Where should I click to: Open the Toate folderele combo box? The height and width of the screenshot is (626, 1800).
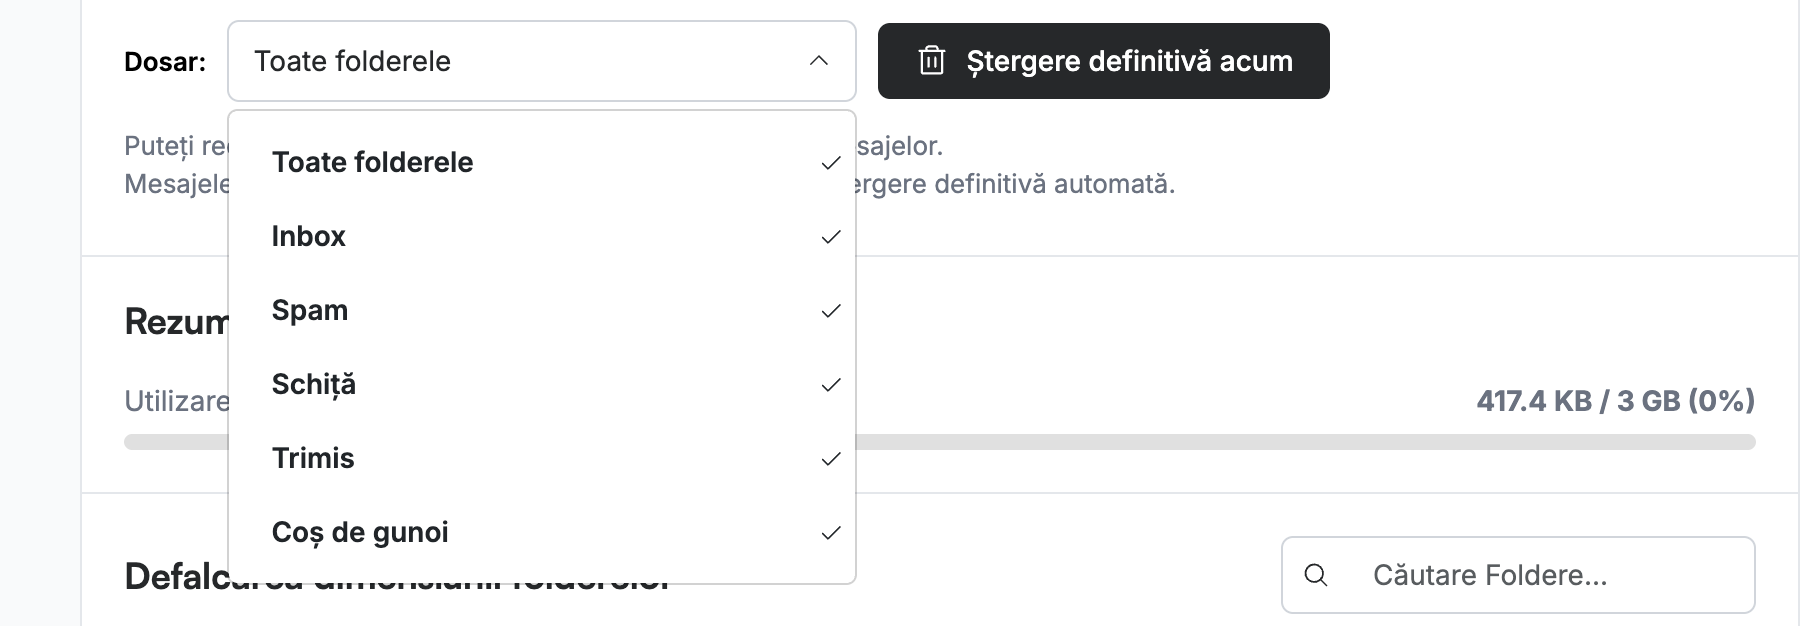[x=542, y=61]
